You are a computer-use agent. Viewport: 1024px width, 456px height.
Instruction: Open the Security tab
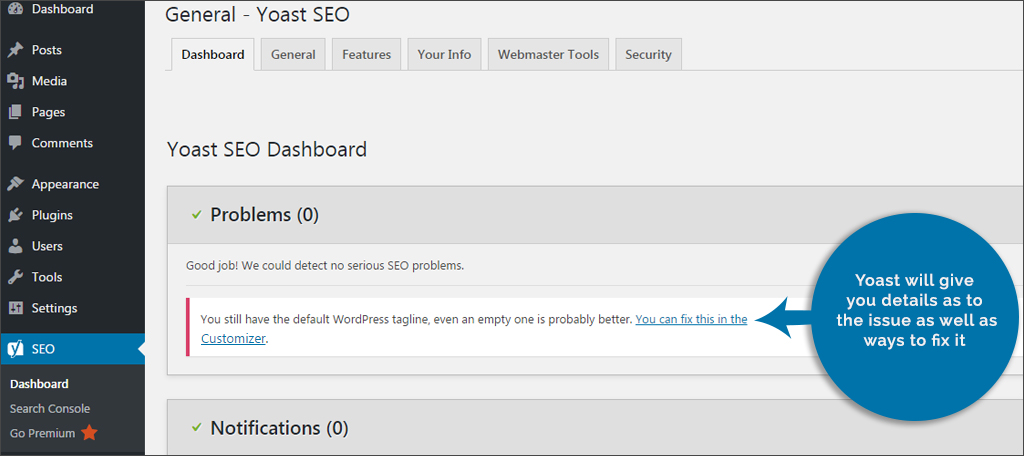point(648,55)
